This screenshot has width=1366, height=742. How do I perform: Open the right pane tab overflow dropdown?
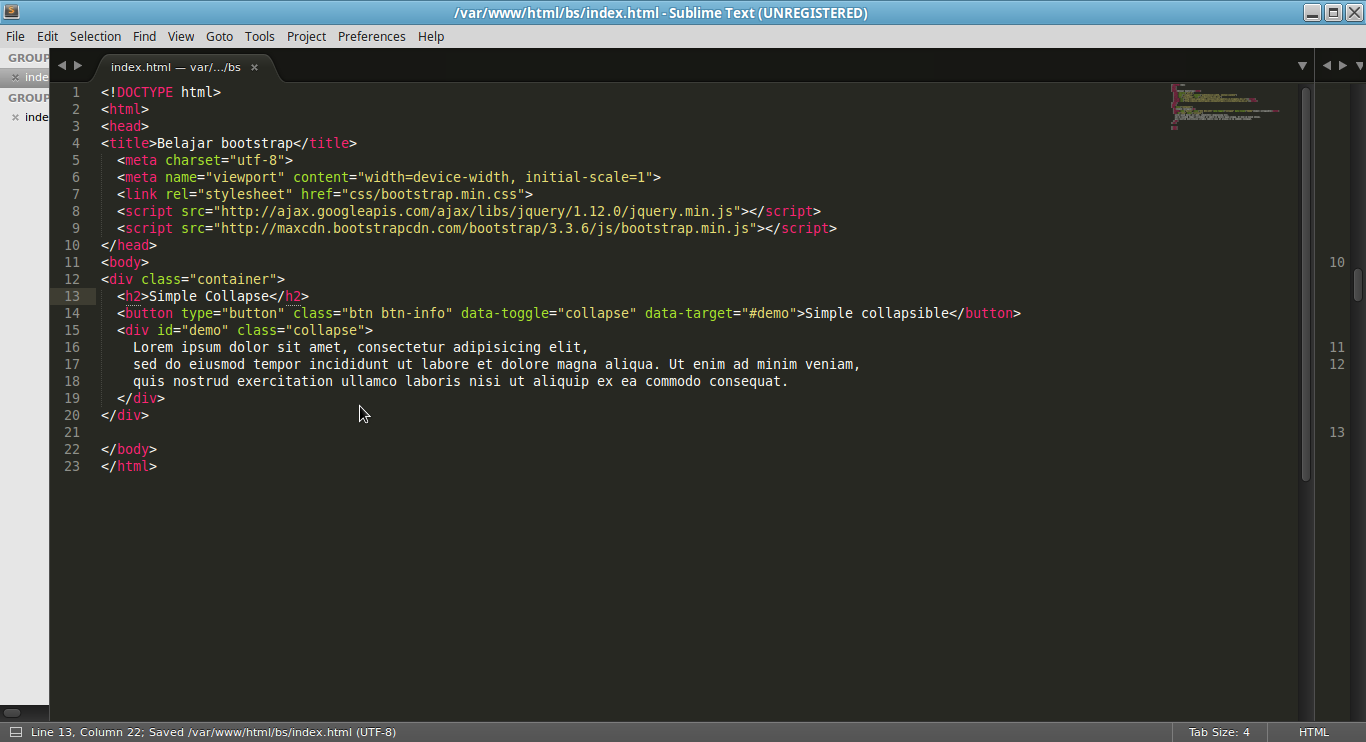click(1359, 65)
